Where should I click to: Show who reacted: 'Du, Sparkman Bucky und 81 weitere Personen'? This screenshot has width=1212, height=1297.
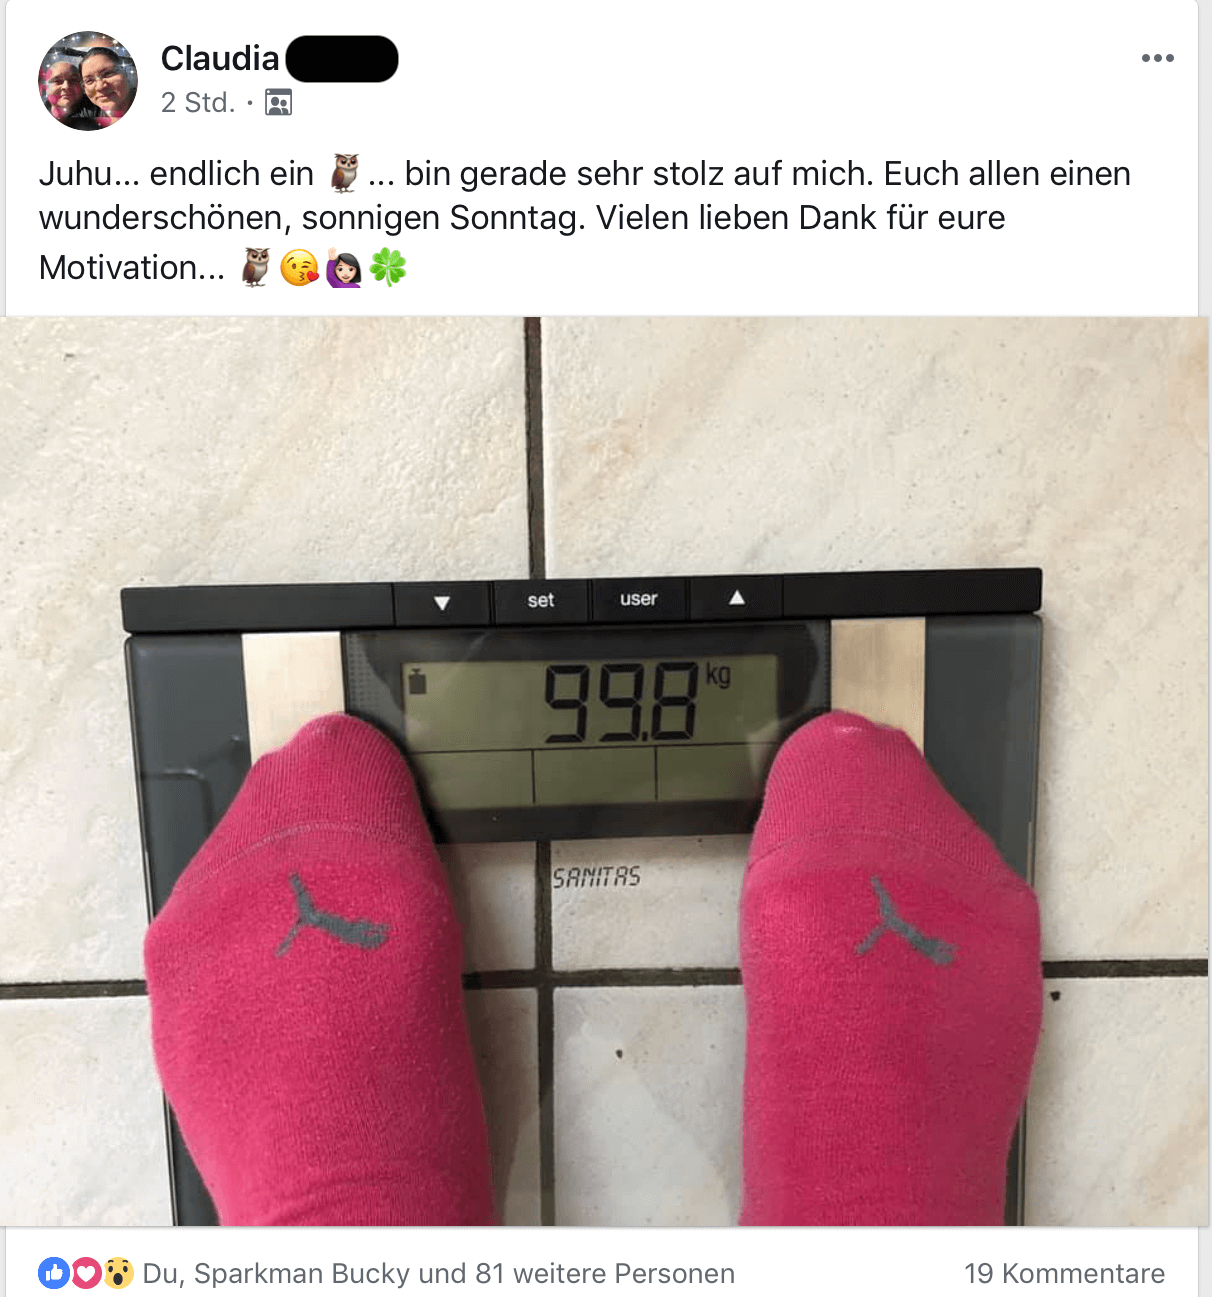coord(439,1273)
